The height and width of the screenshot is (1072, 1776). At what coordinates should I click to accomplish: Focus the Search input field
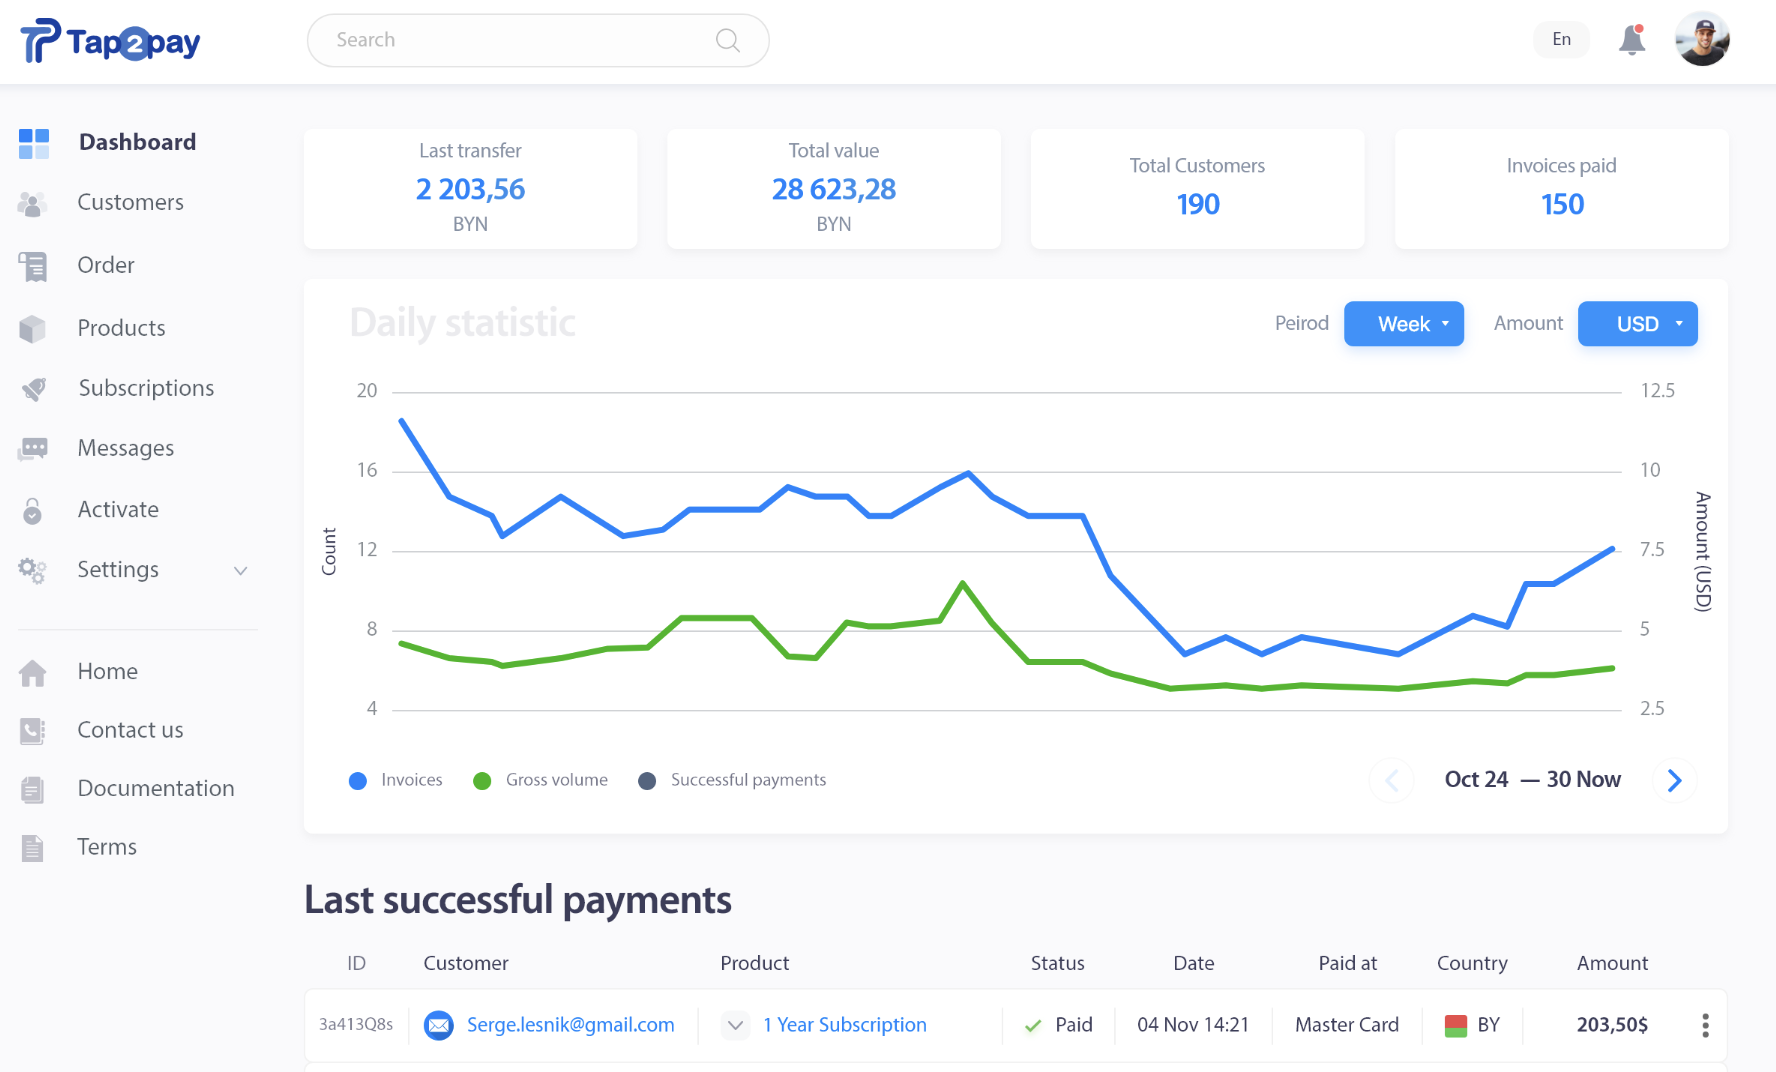point(538,40)
